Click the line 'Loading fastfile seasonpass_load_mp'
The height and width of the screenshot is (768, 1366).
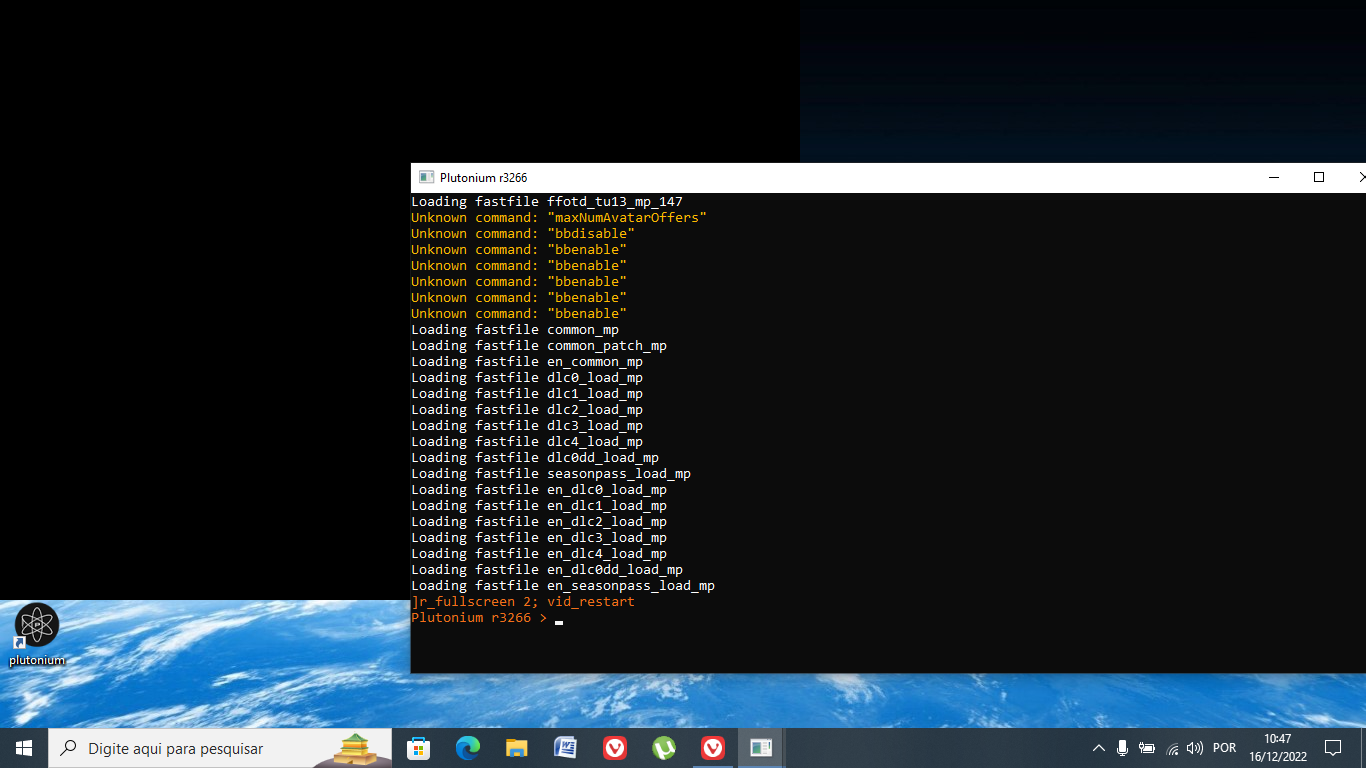point(551,474)
